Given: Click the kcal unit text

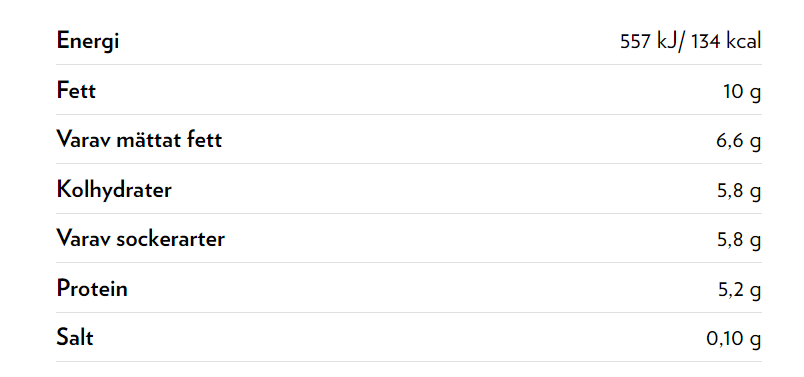Looking at the screenshot, I should [x=743, y=42].
